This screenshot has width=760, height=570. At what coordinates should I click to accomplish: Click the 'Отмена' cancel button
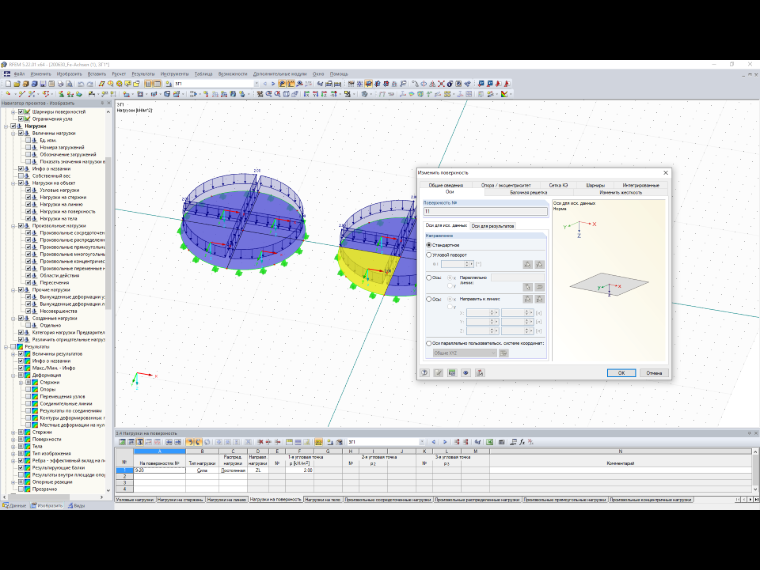pos(654,373)
